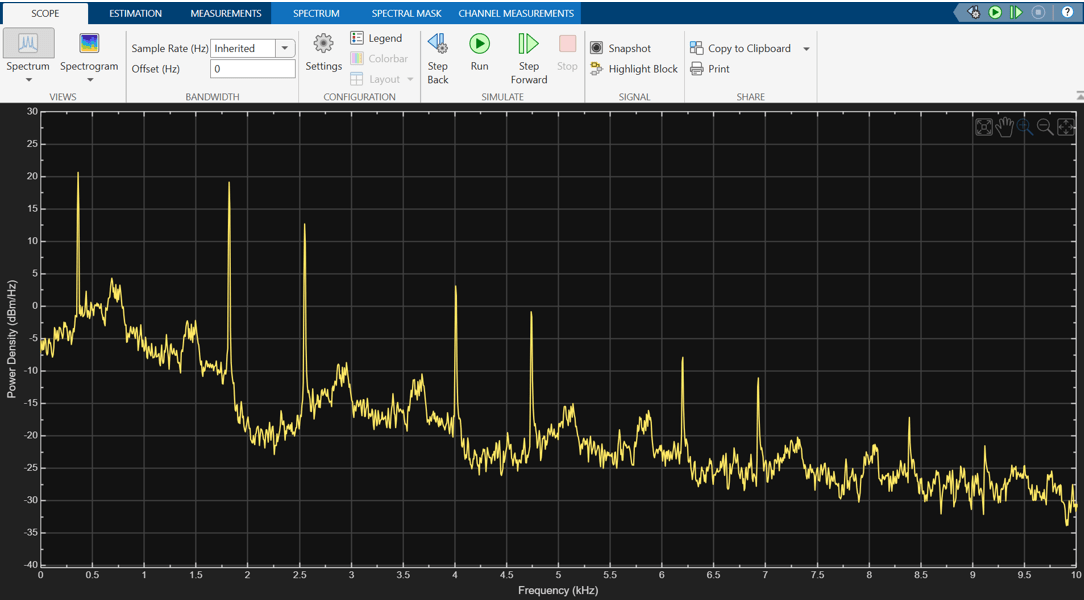Take a Snapshot of the signal
The height and width of the screenshot is (600, 1084).
(620, 48)
